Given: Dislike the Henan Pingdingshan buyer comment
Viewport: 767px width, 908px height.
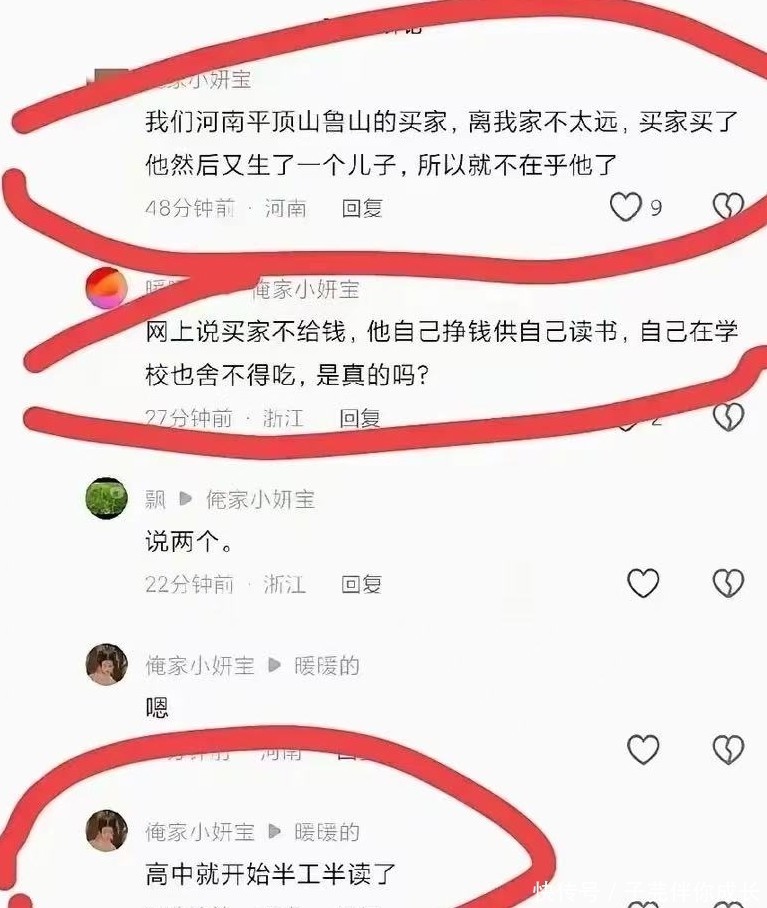Looking at the screenshot, I should (x=728, y=206).
